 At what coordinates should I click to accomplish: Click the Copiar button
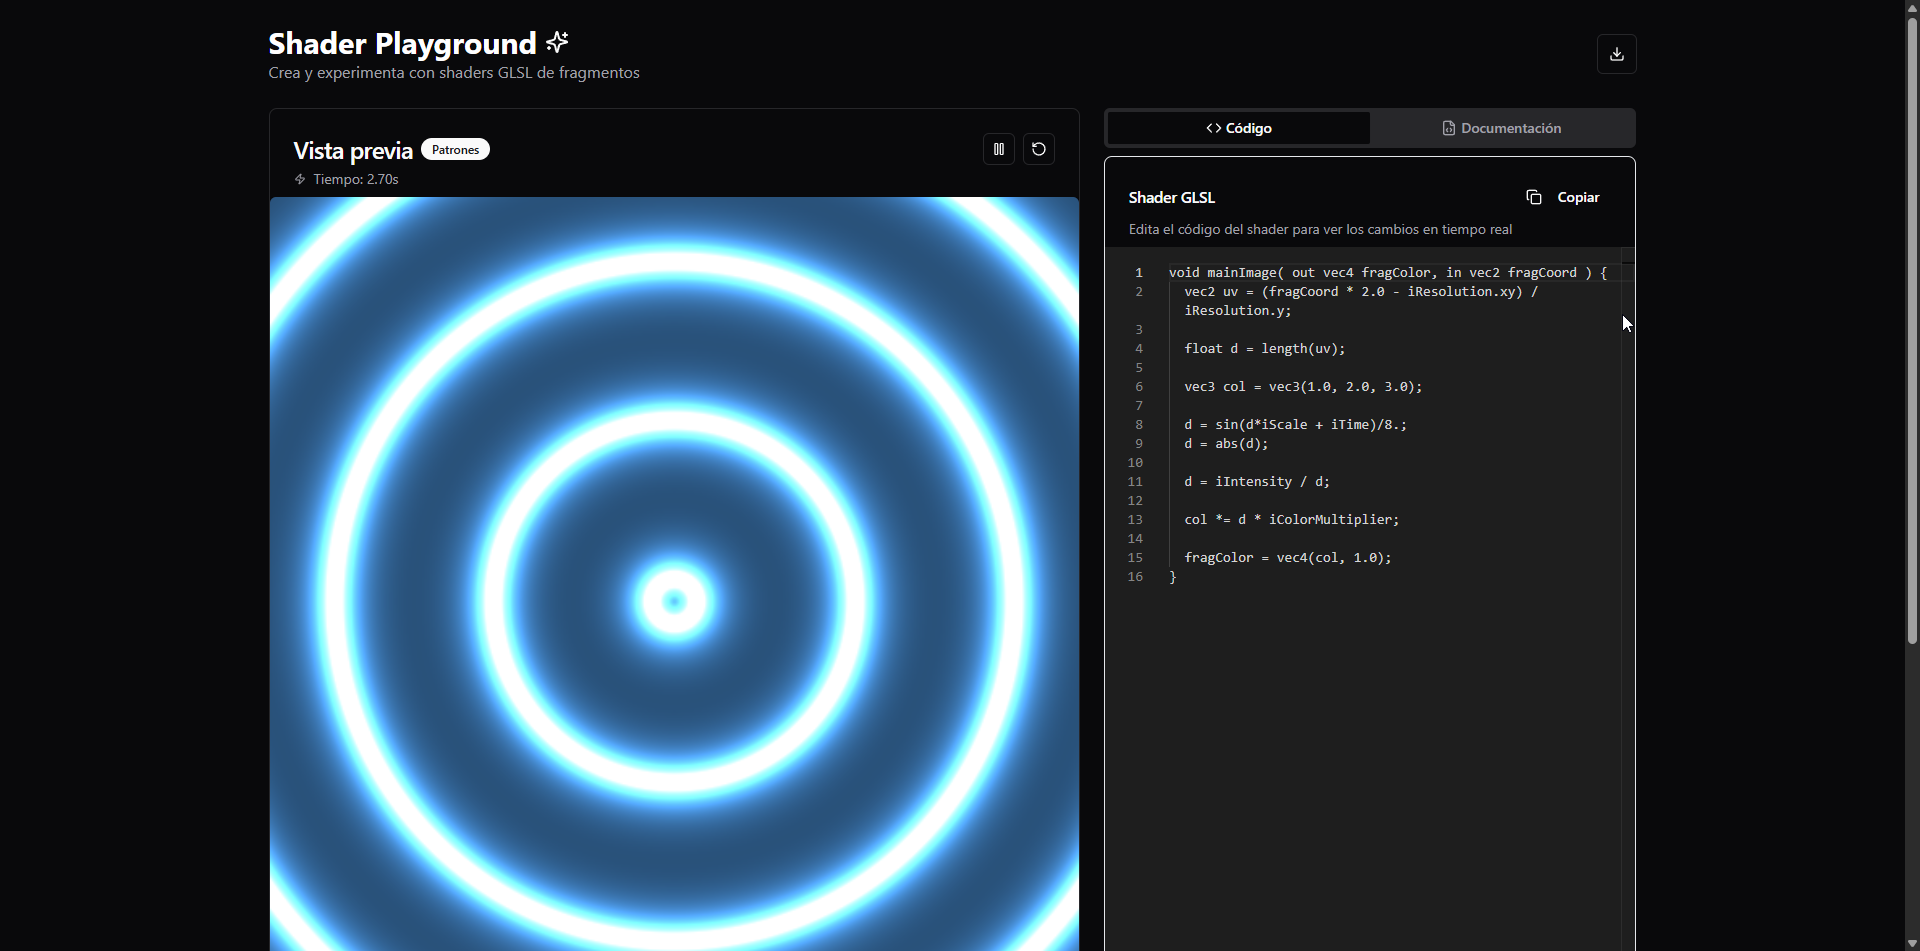tap(1563, 197)
